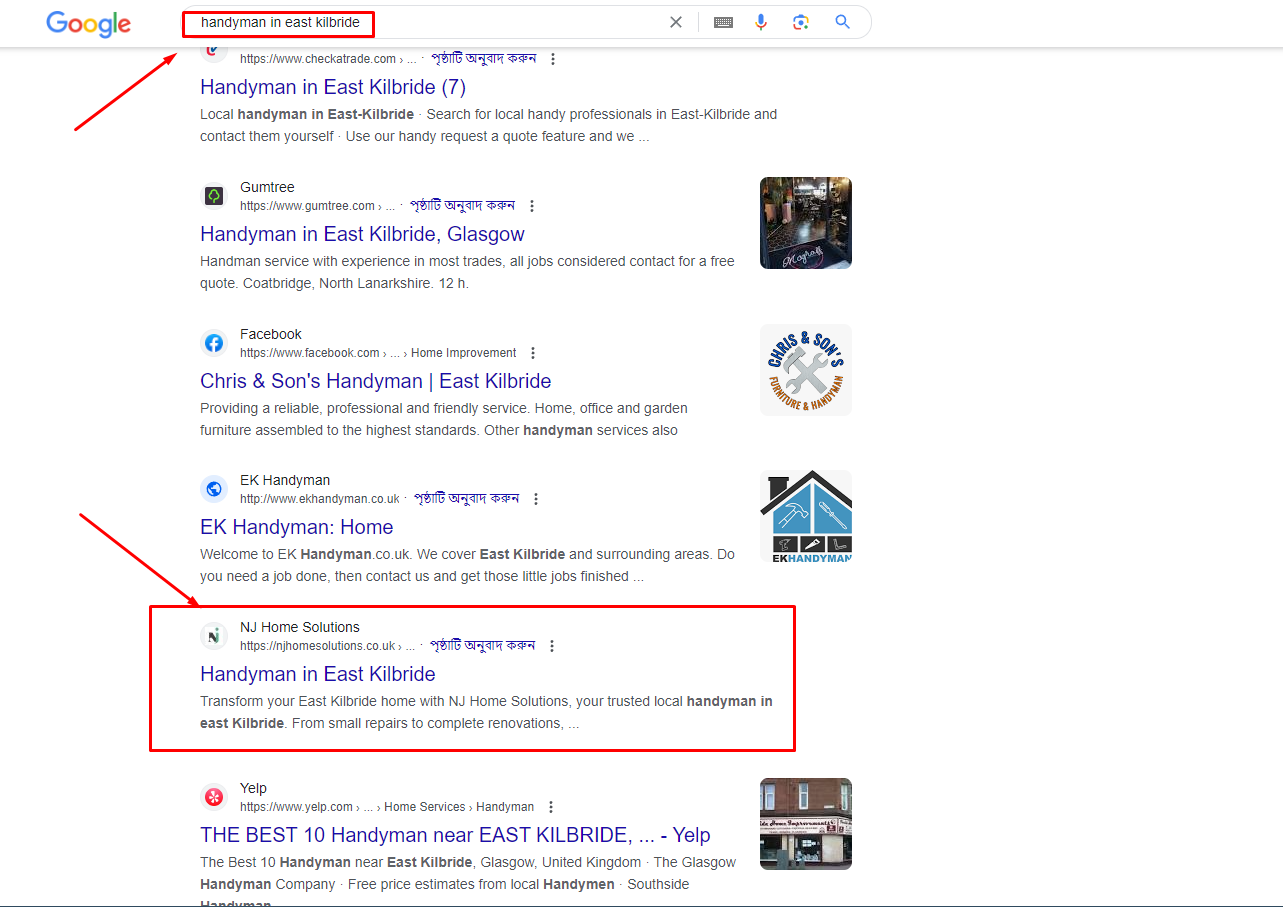Click the NJ Home Solutions favicon
This screenshot has width=1283, height=907.
point(214,636)
